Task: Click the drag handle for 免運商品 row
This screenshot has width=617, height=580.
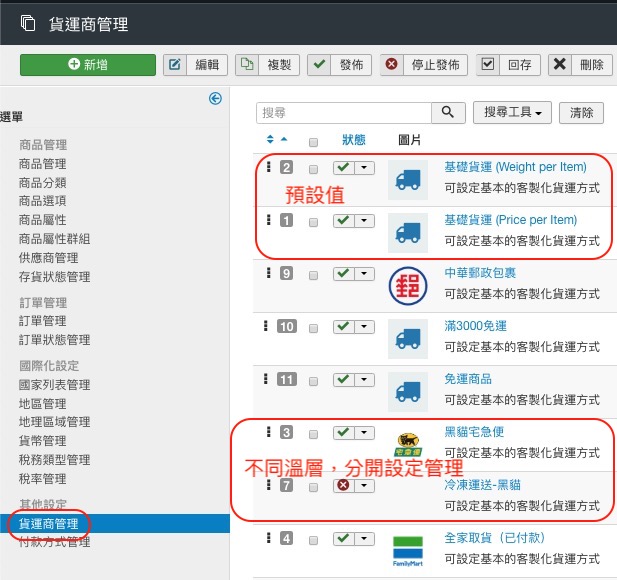Action: 268,379
